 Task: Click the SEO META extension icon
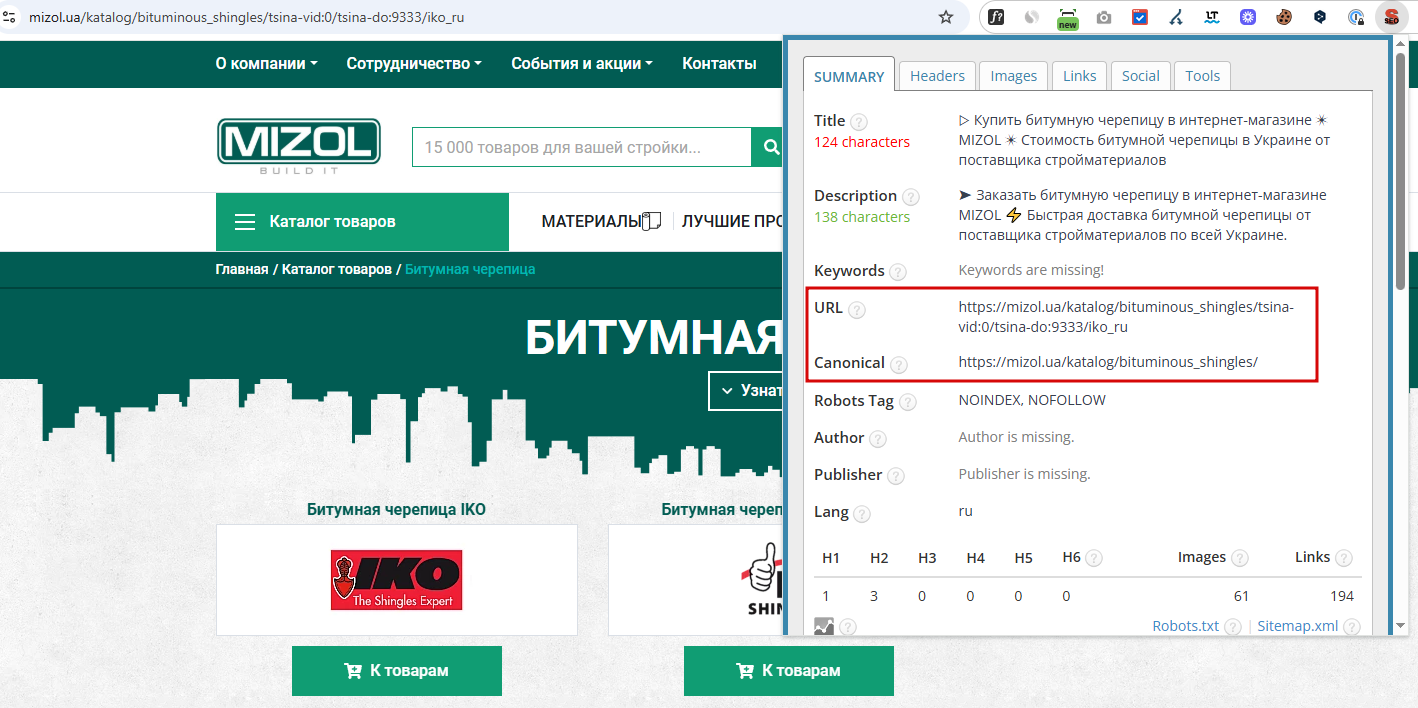1391,17
